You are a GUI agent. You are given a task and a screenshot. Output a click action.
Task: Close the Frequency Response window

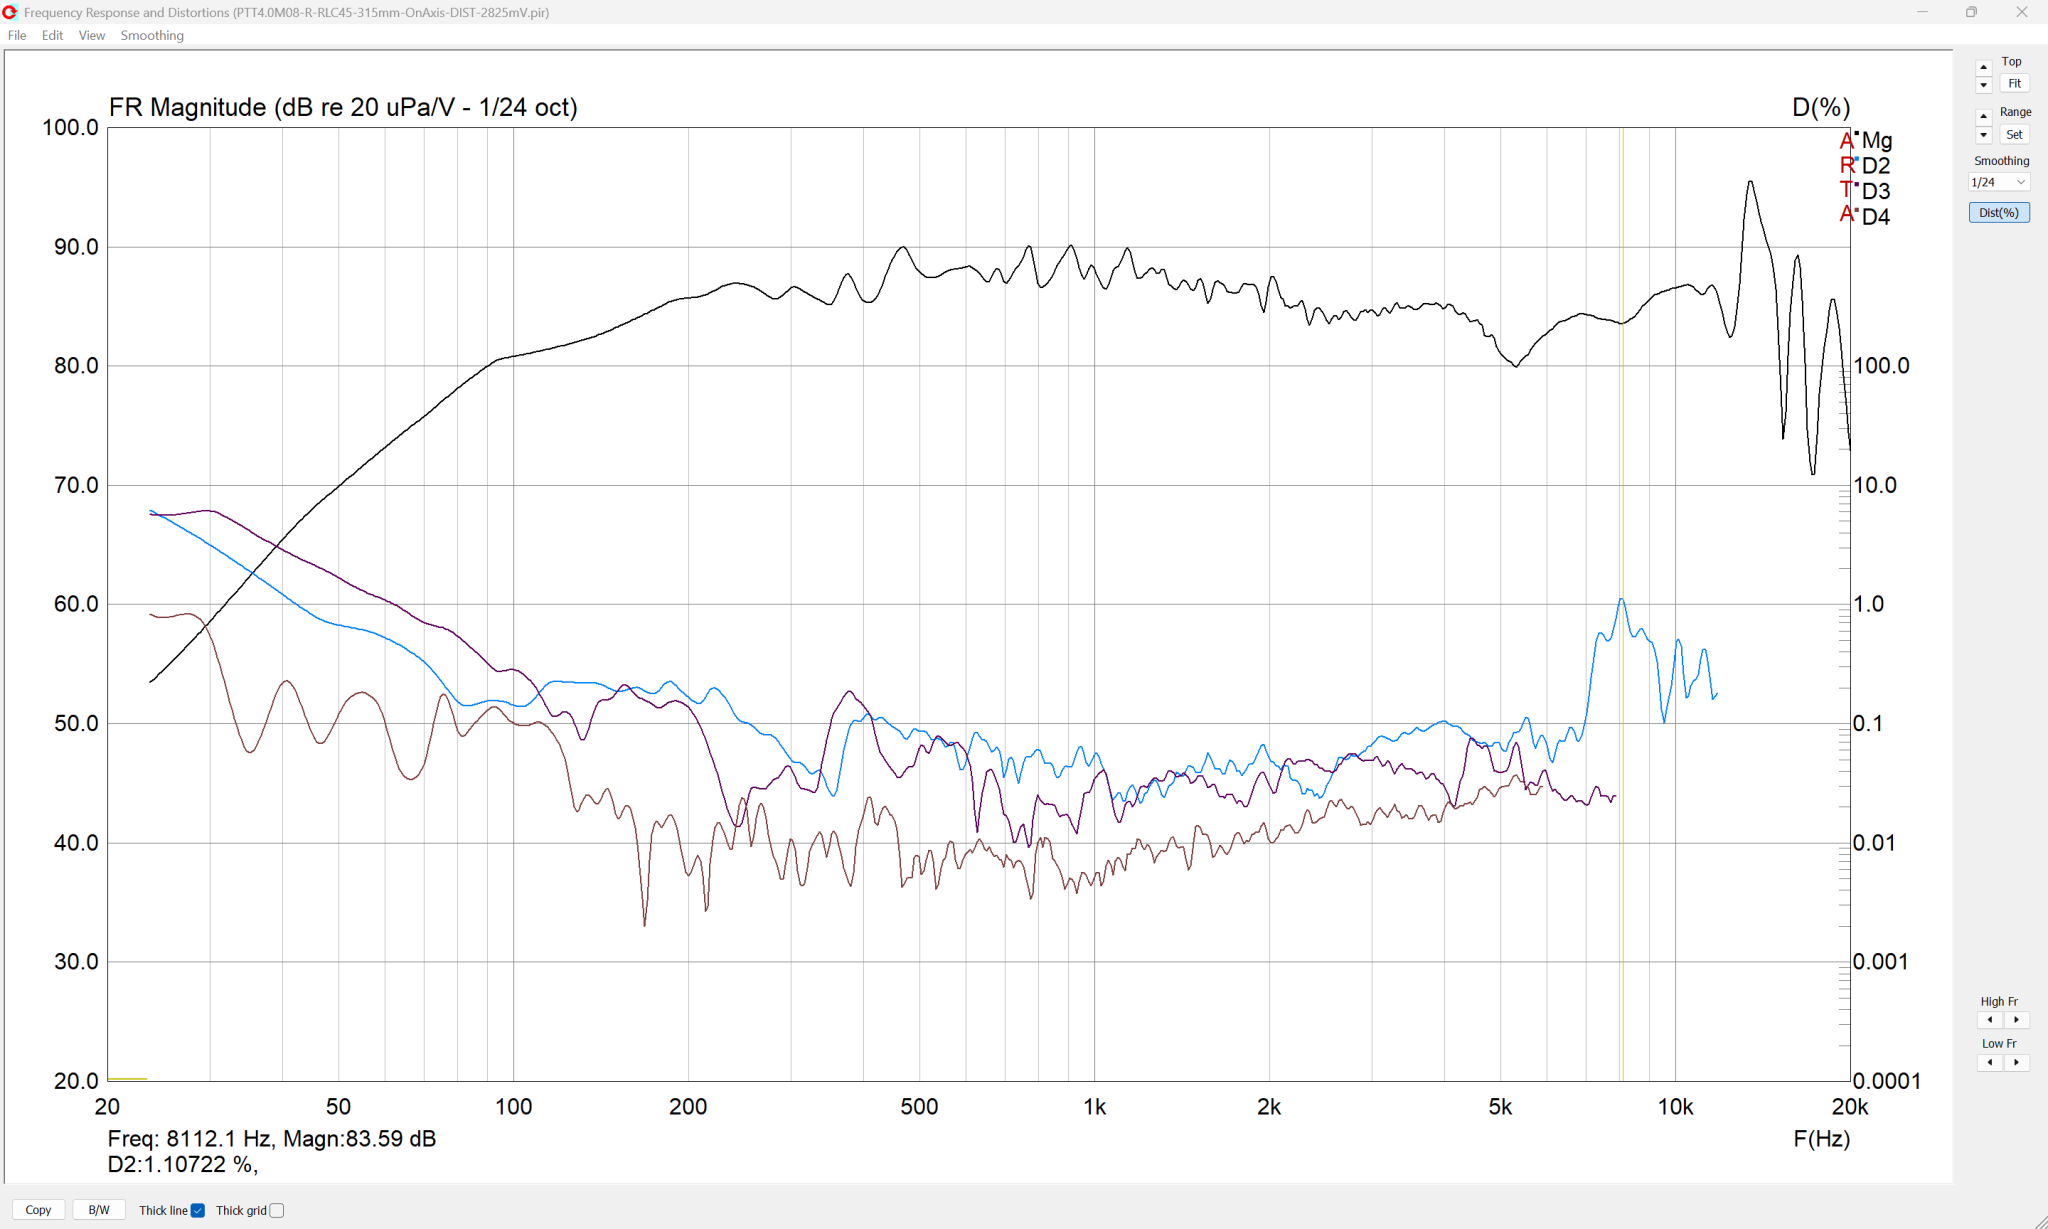click(x=2021, y=12)
